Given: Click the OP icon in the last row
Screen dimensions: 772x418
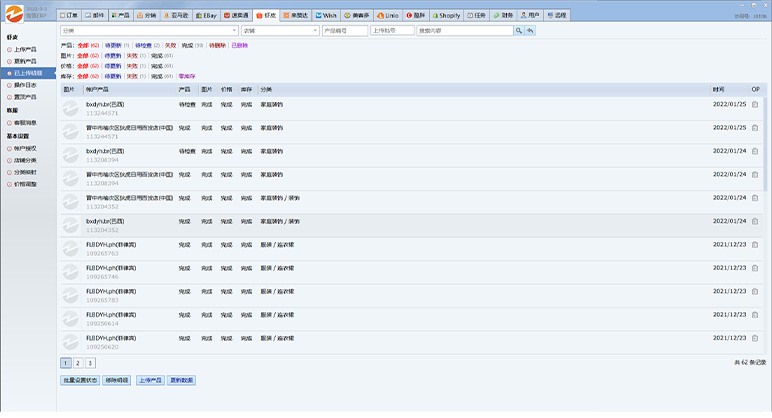Looking at the screenshot, I should (756, 339).
